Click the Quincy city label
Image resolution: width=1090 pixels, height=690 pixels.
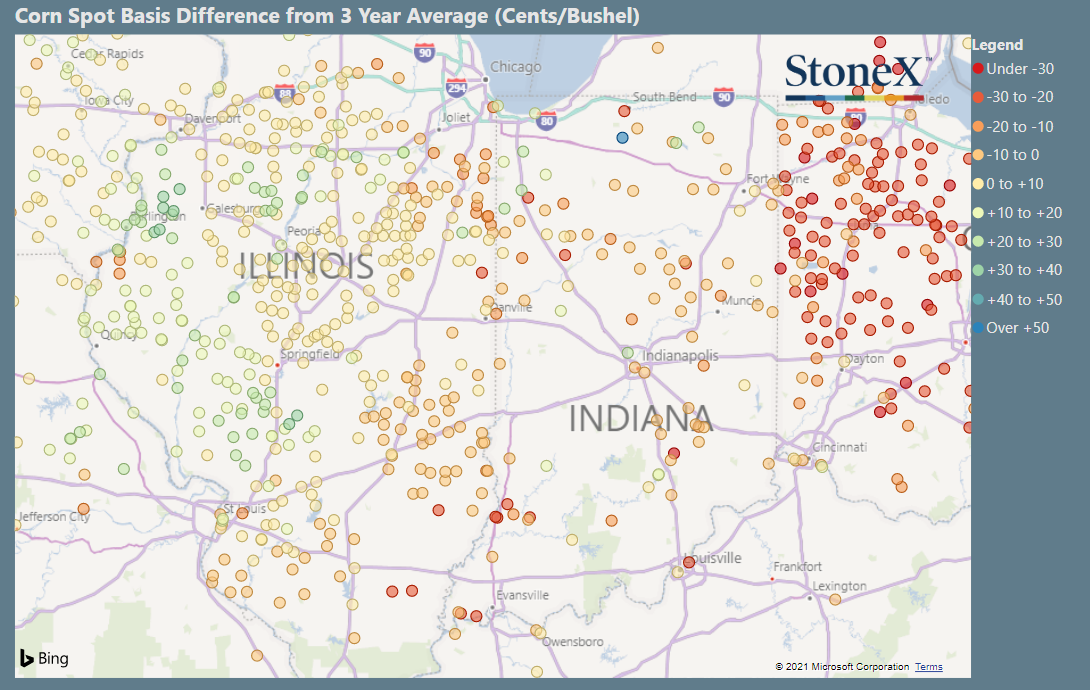point(119,335)
